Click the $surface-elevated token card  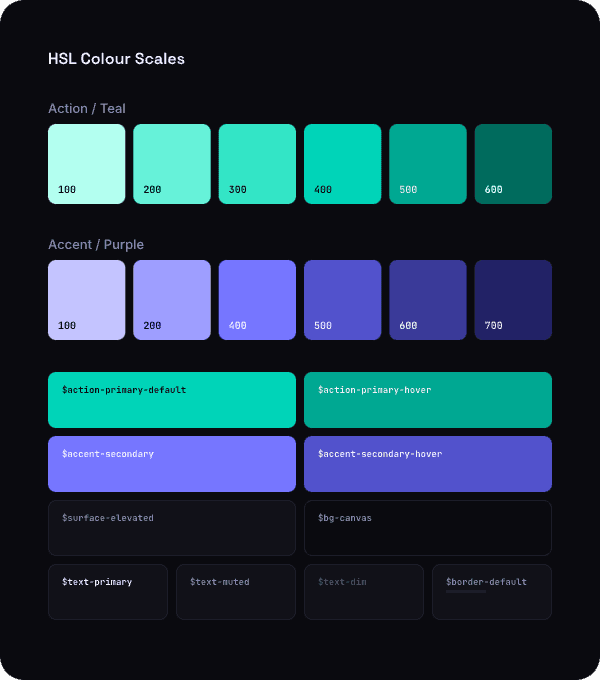[x=172, y=528]
